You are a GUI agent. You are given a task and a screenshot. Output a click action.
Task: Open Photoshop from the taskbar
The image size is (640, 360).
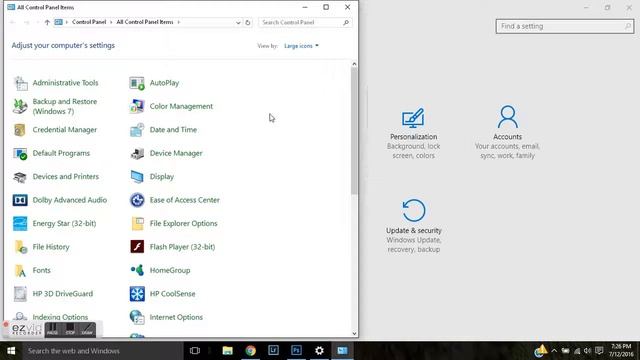coord(296,351)
